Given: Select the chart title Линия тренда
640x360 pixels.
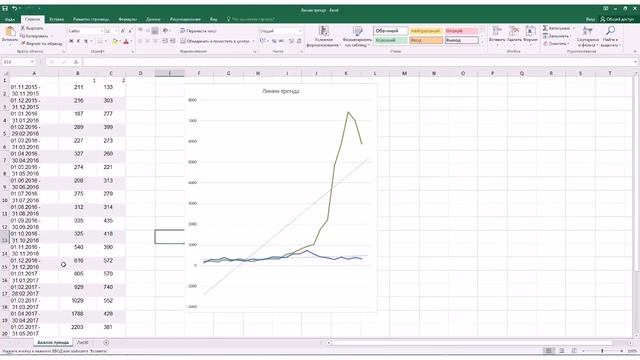Looking at the screenshot, I should 280,91.
